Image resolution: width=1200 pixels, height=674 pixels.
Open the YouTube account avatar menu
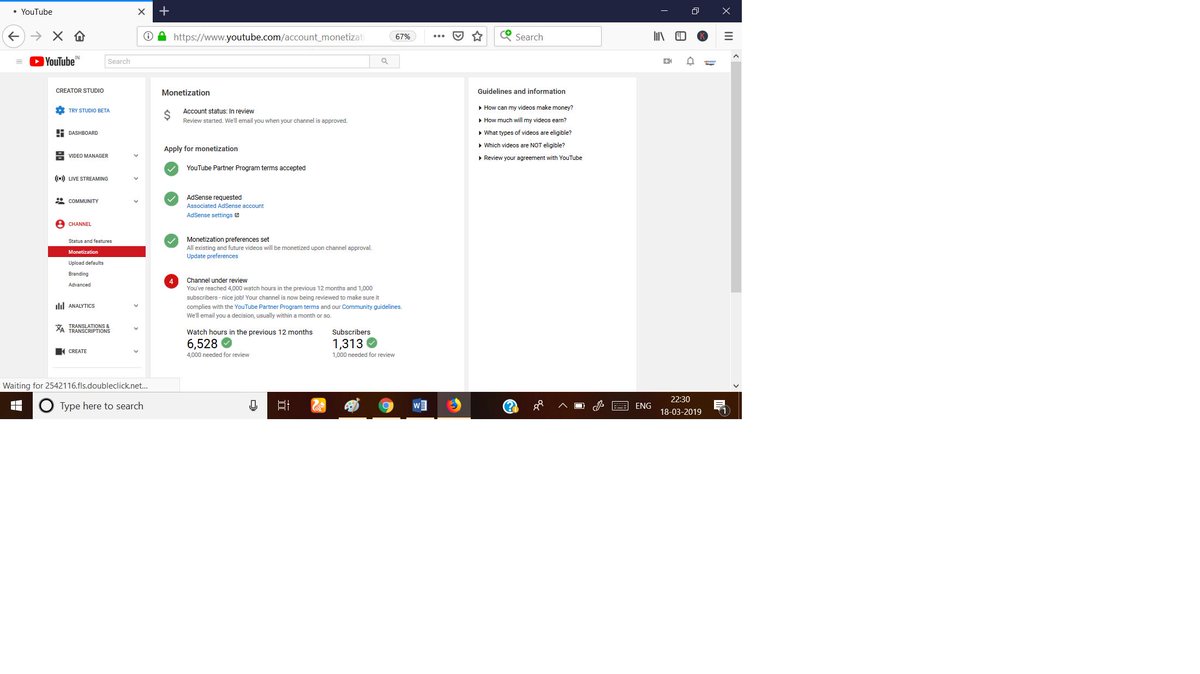(710, 61)
